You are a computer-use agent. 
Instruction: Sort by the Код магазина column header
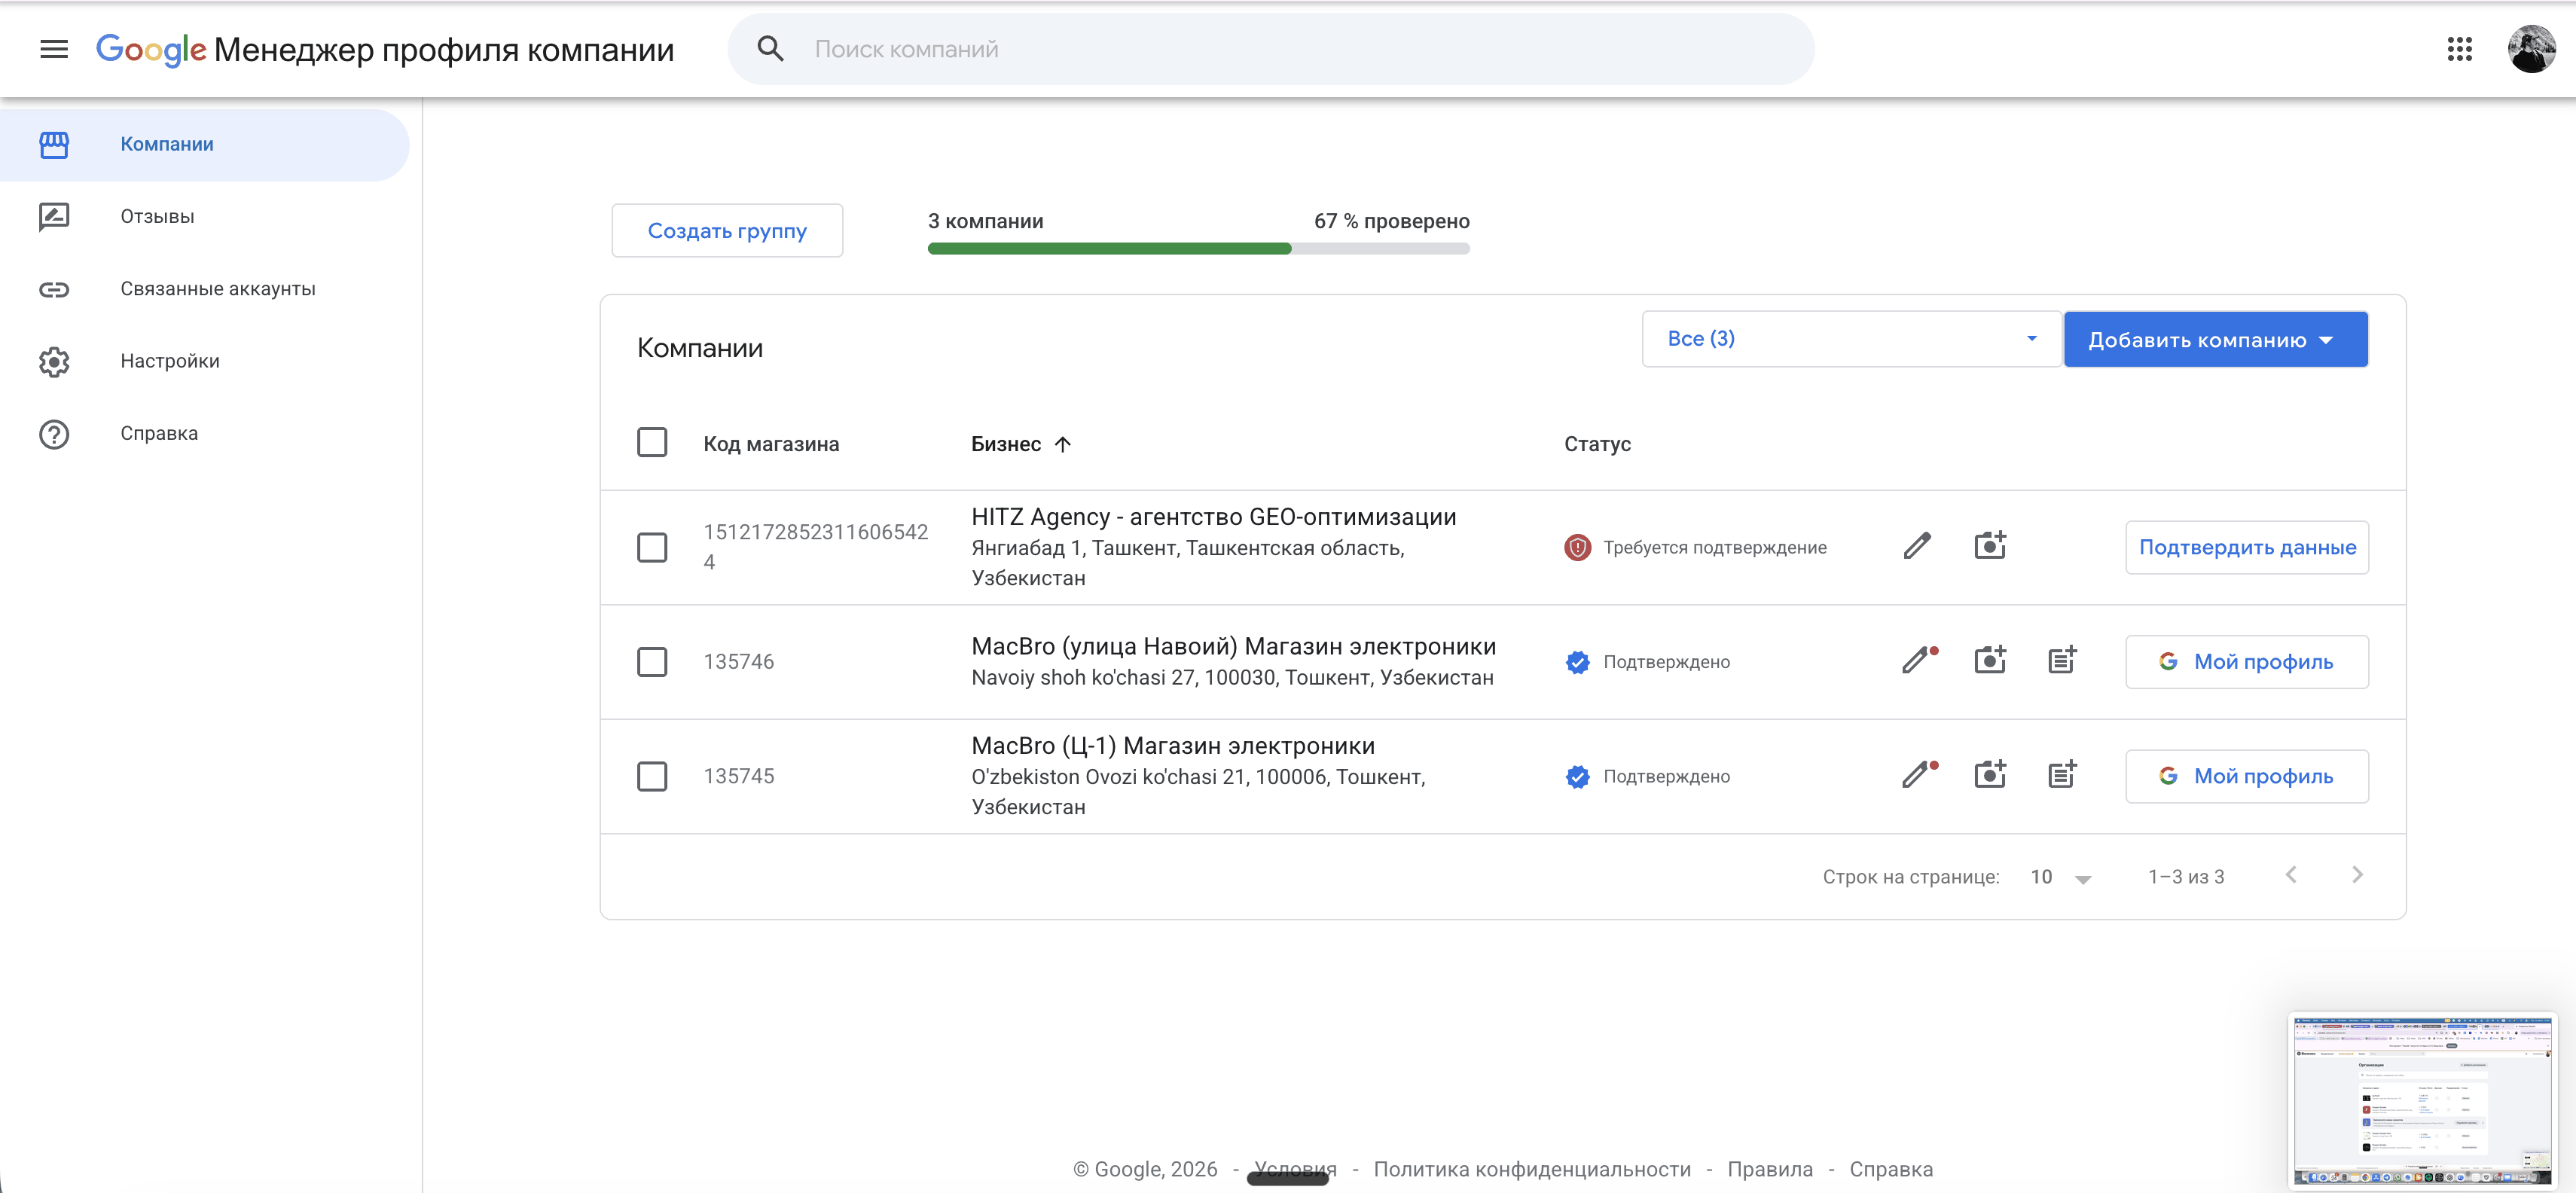(x=771, y=444)
